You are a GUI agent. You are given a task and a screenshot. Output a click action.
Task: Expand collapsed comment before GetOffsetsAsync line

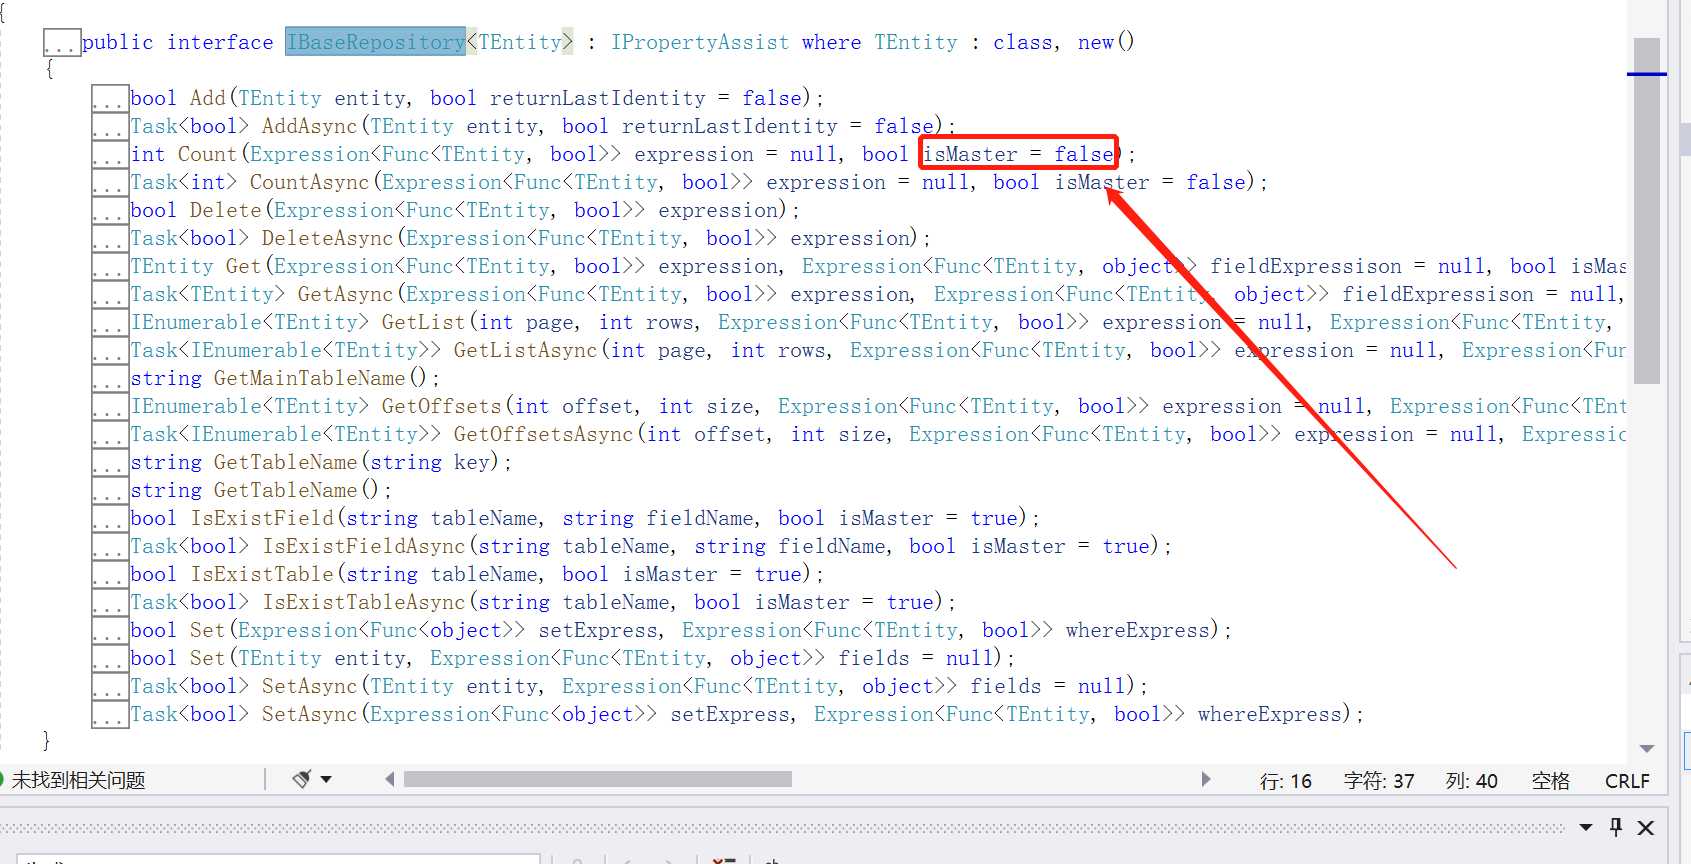pos(110,435)
